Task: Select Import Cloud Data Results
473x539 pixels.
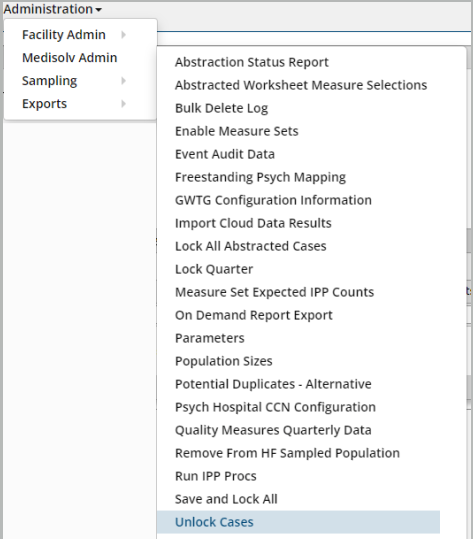Action: [253, 223]
